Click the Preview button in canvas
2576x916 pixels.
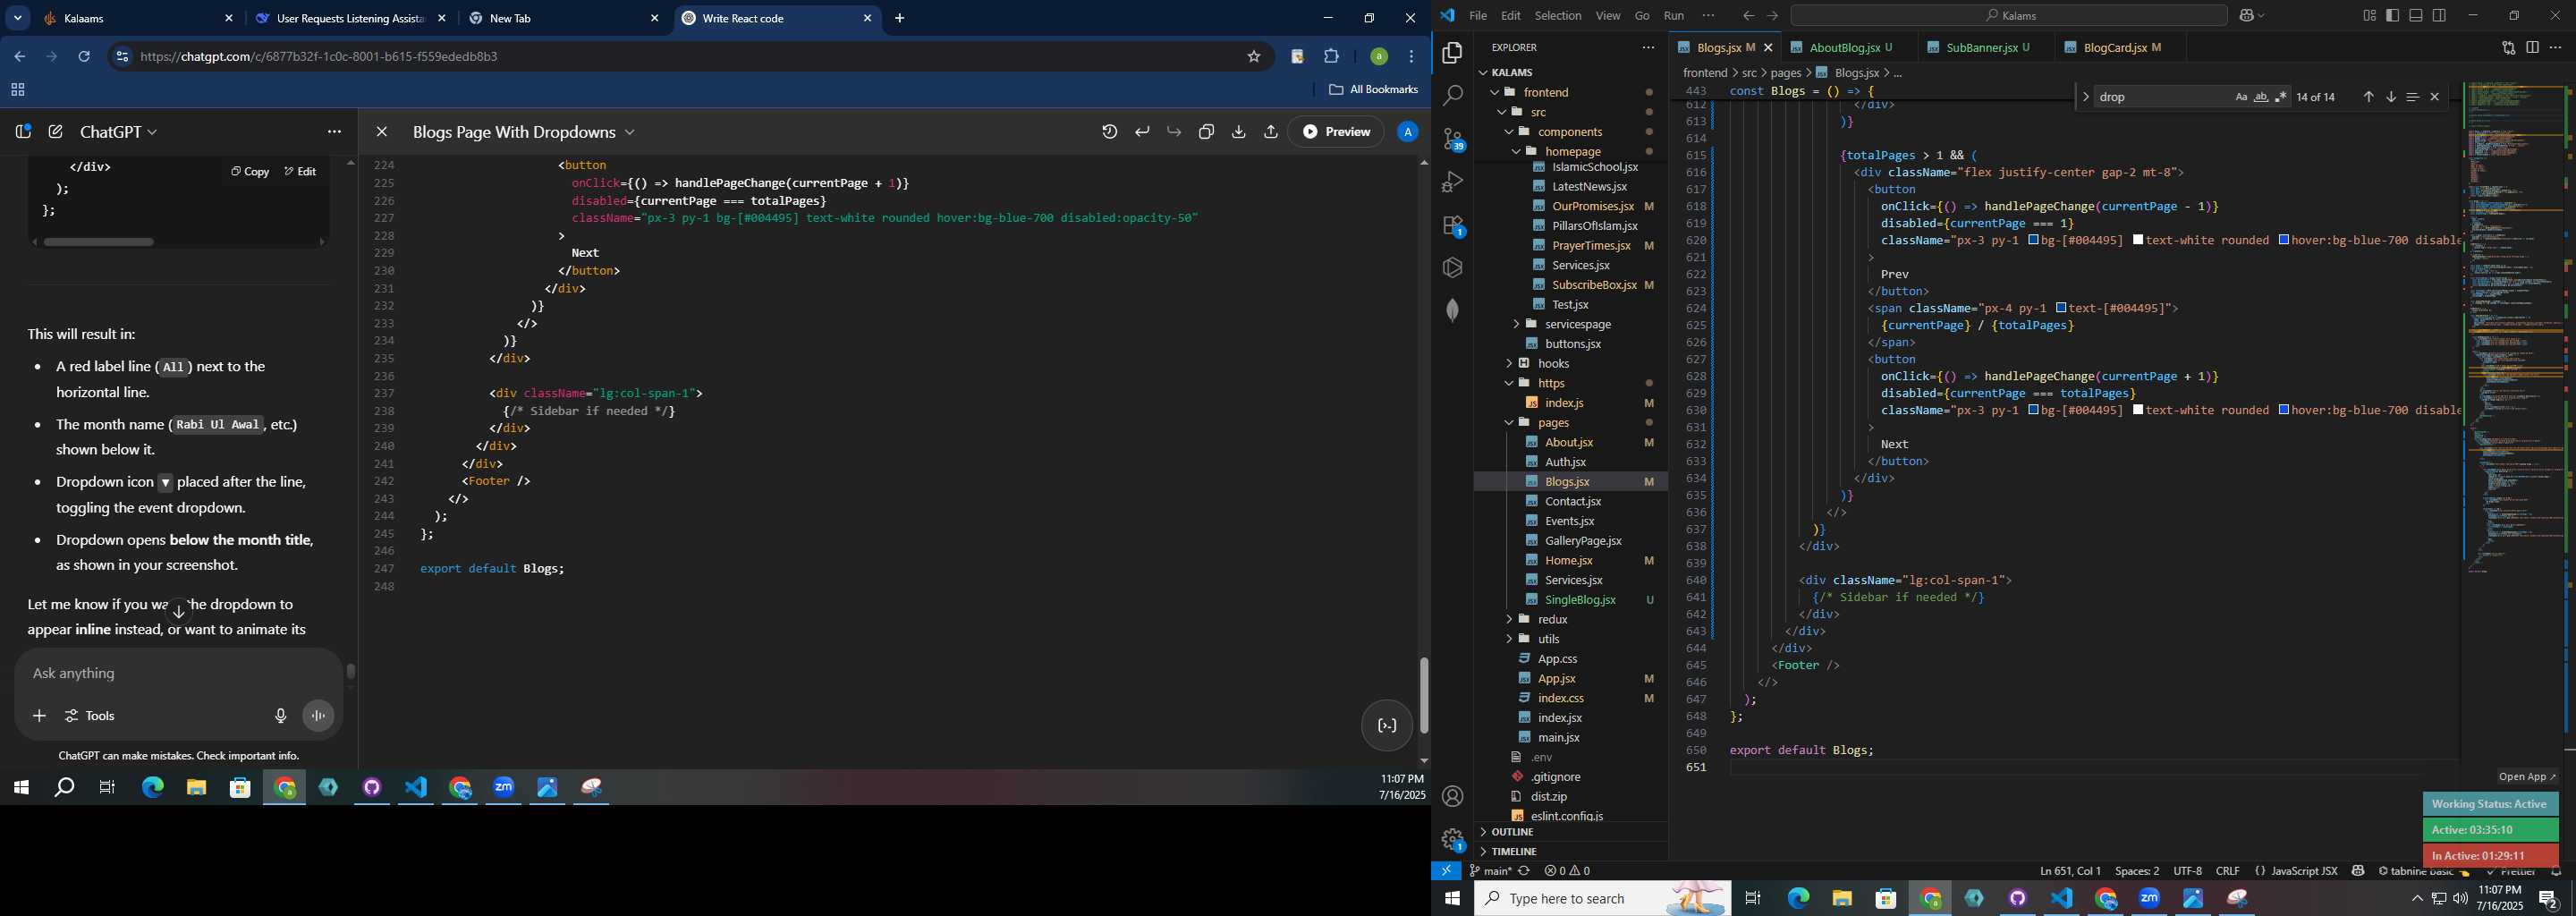click(1336, 132)
